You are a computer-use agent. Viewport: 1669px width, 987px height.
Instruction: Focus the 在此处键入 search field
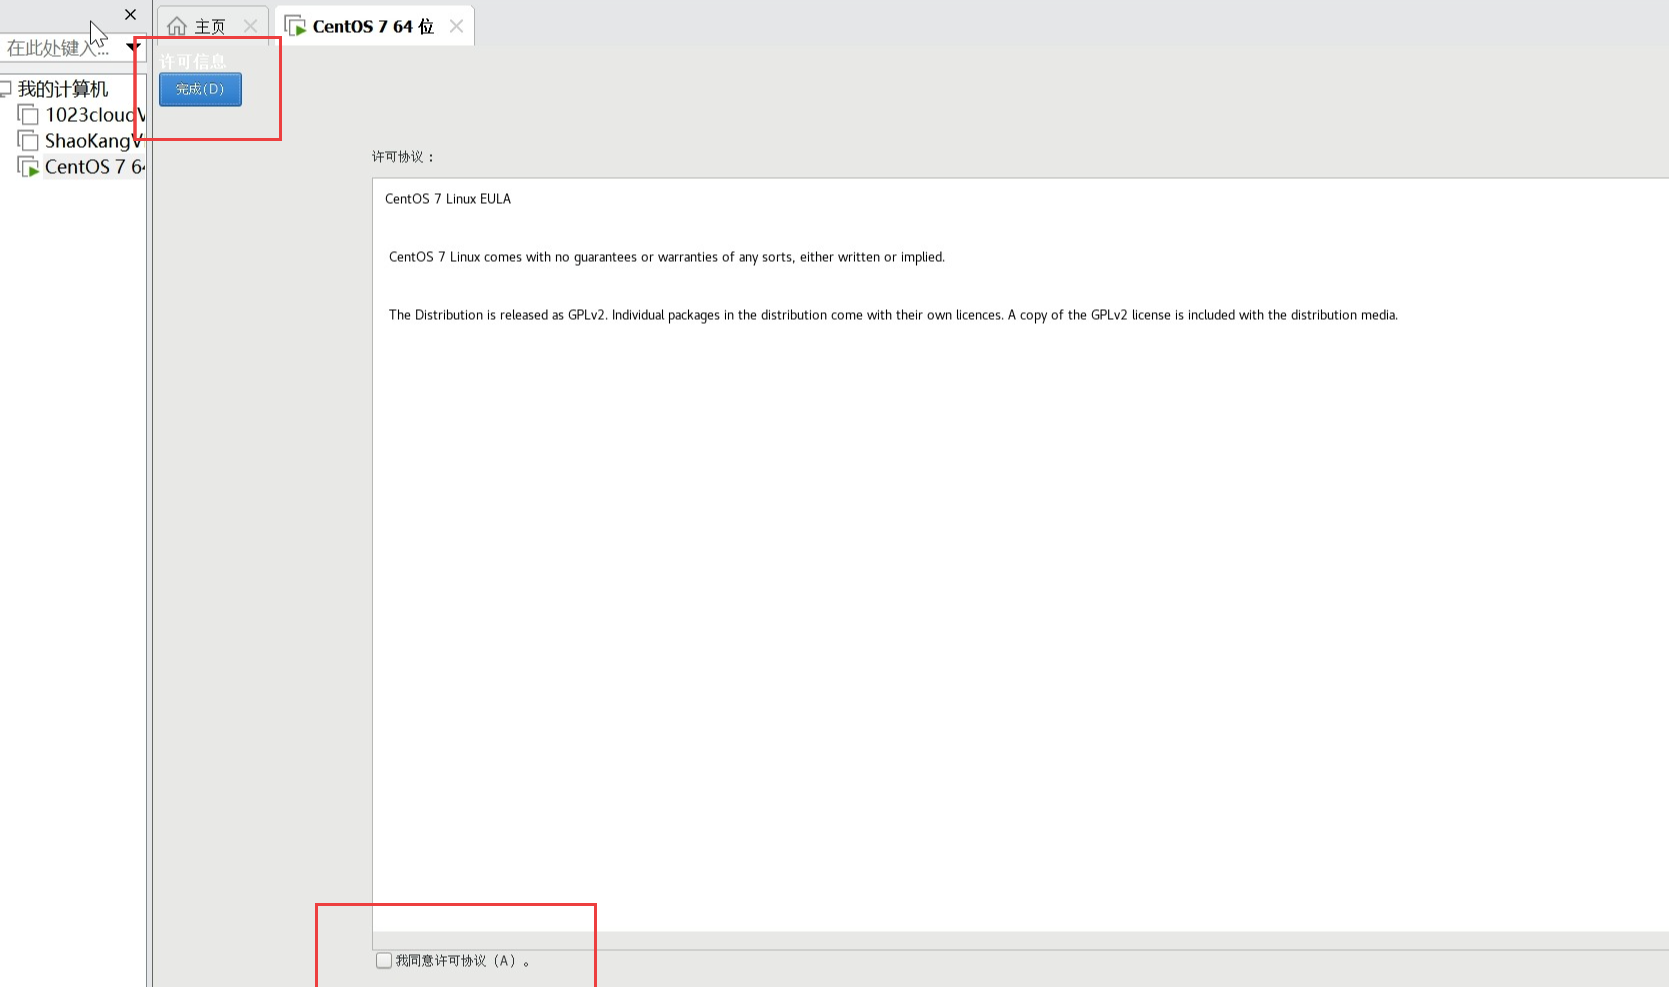click(x=60, y=48)
